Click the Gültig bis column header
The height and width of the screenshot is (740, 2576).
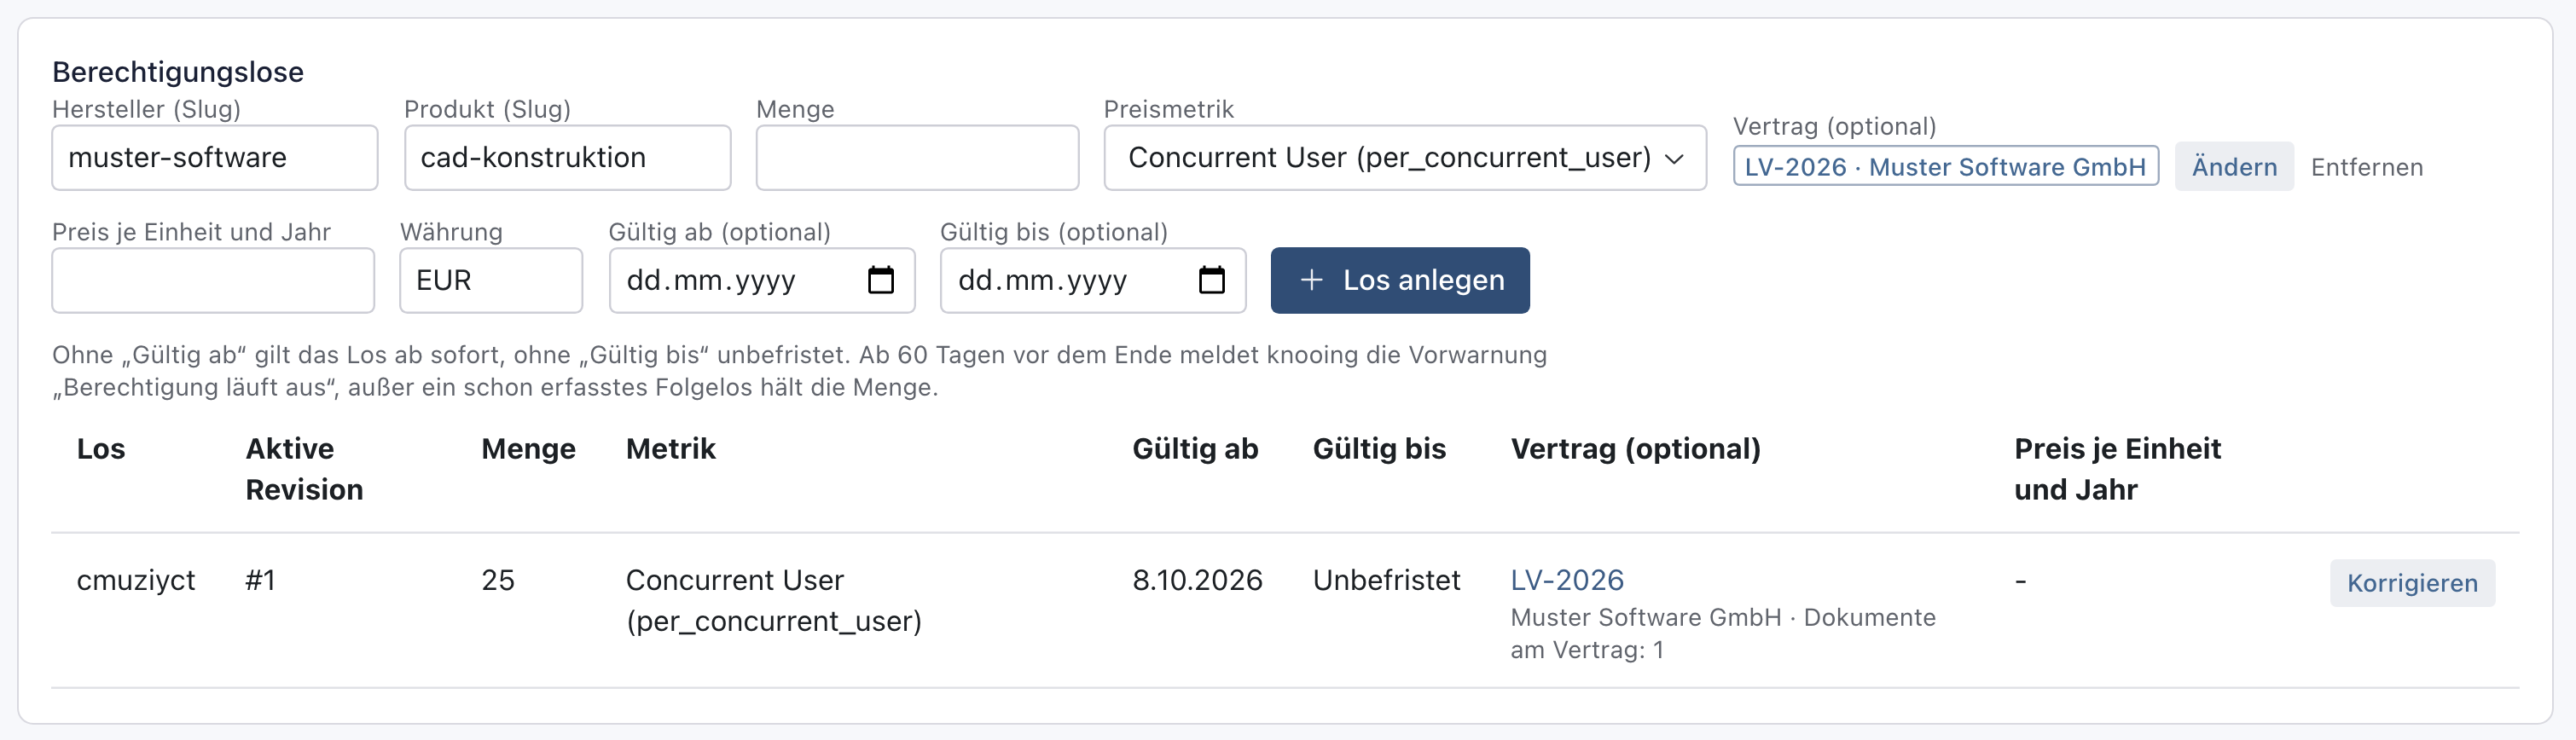(x=1379, y=449)
